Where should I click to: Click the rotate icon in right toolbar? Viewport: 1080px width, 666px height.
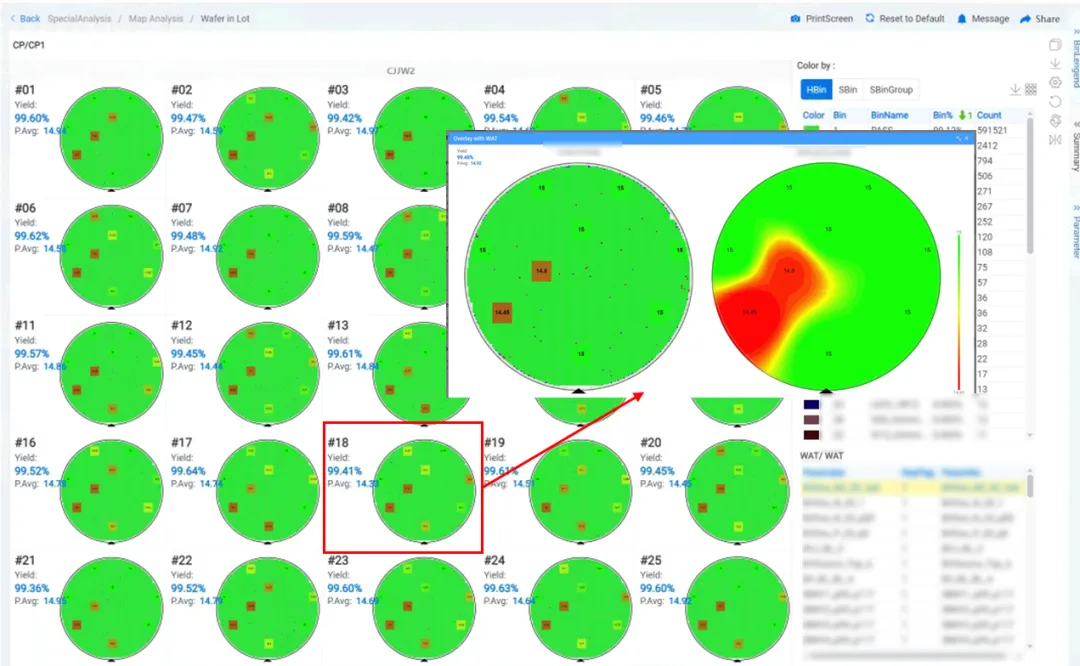1055,102
